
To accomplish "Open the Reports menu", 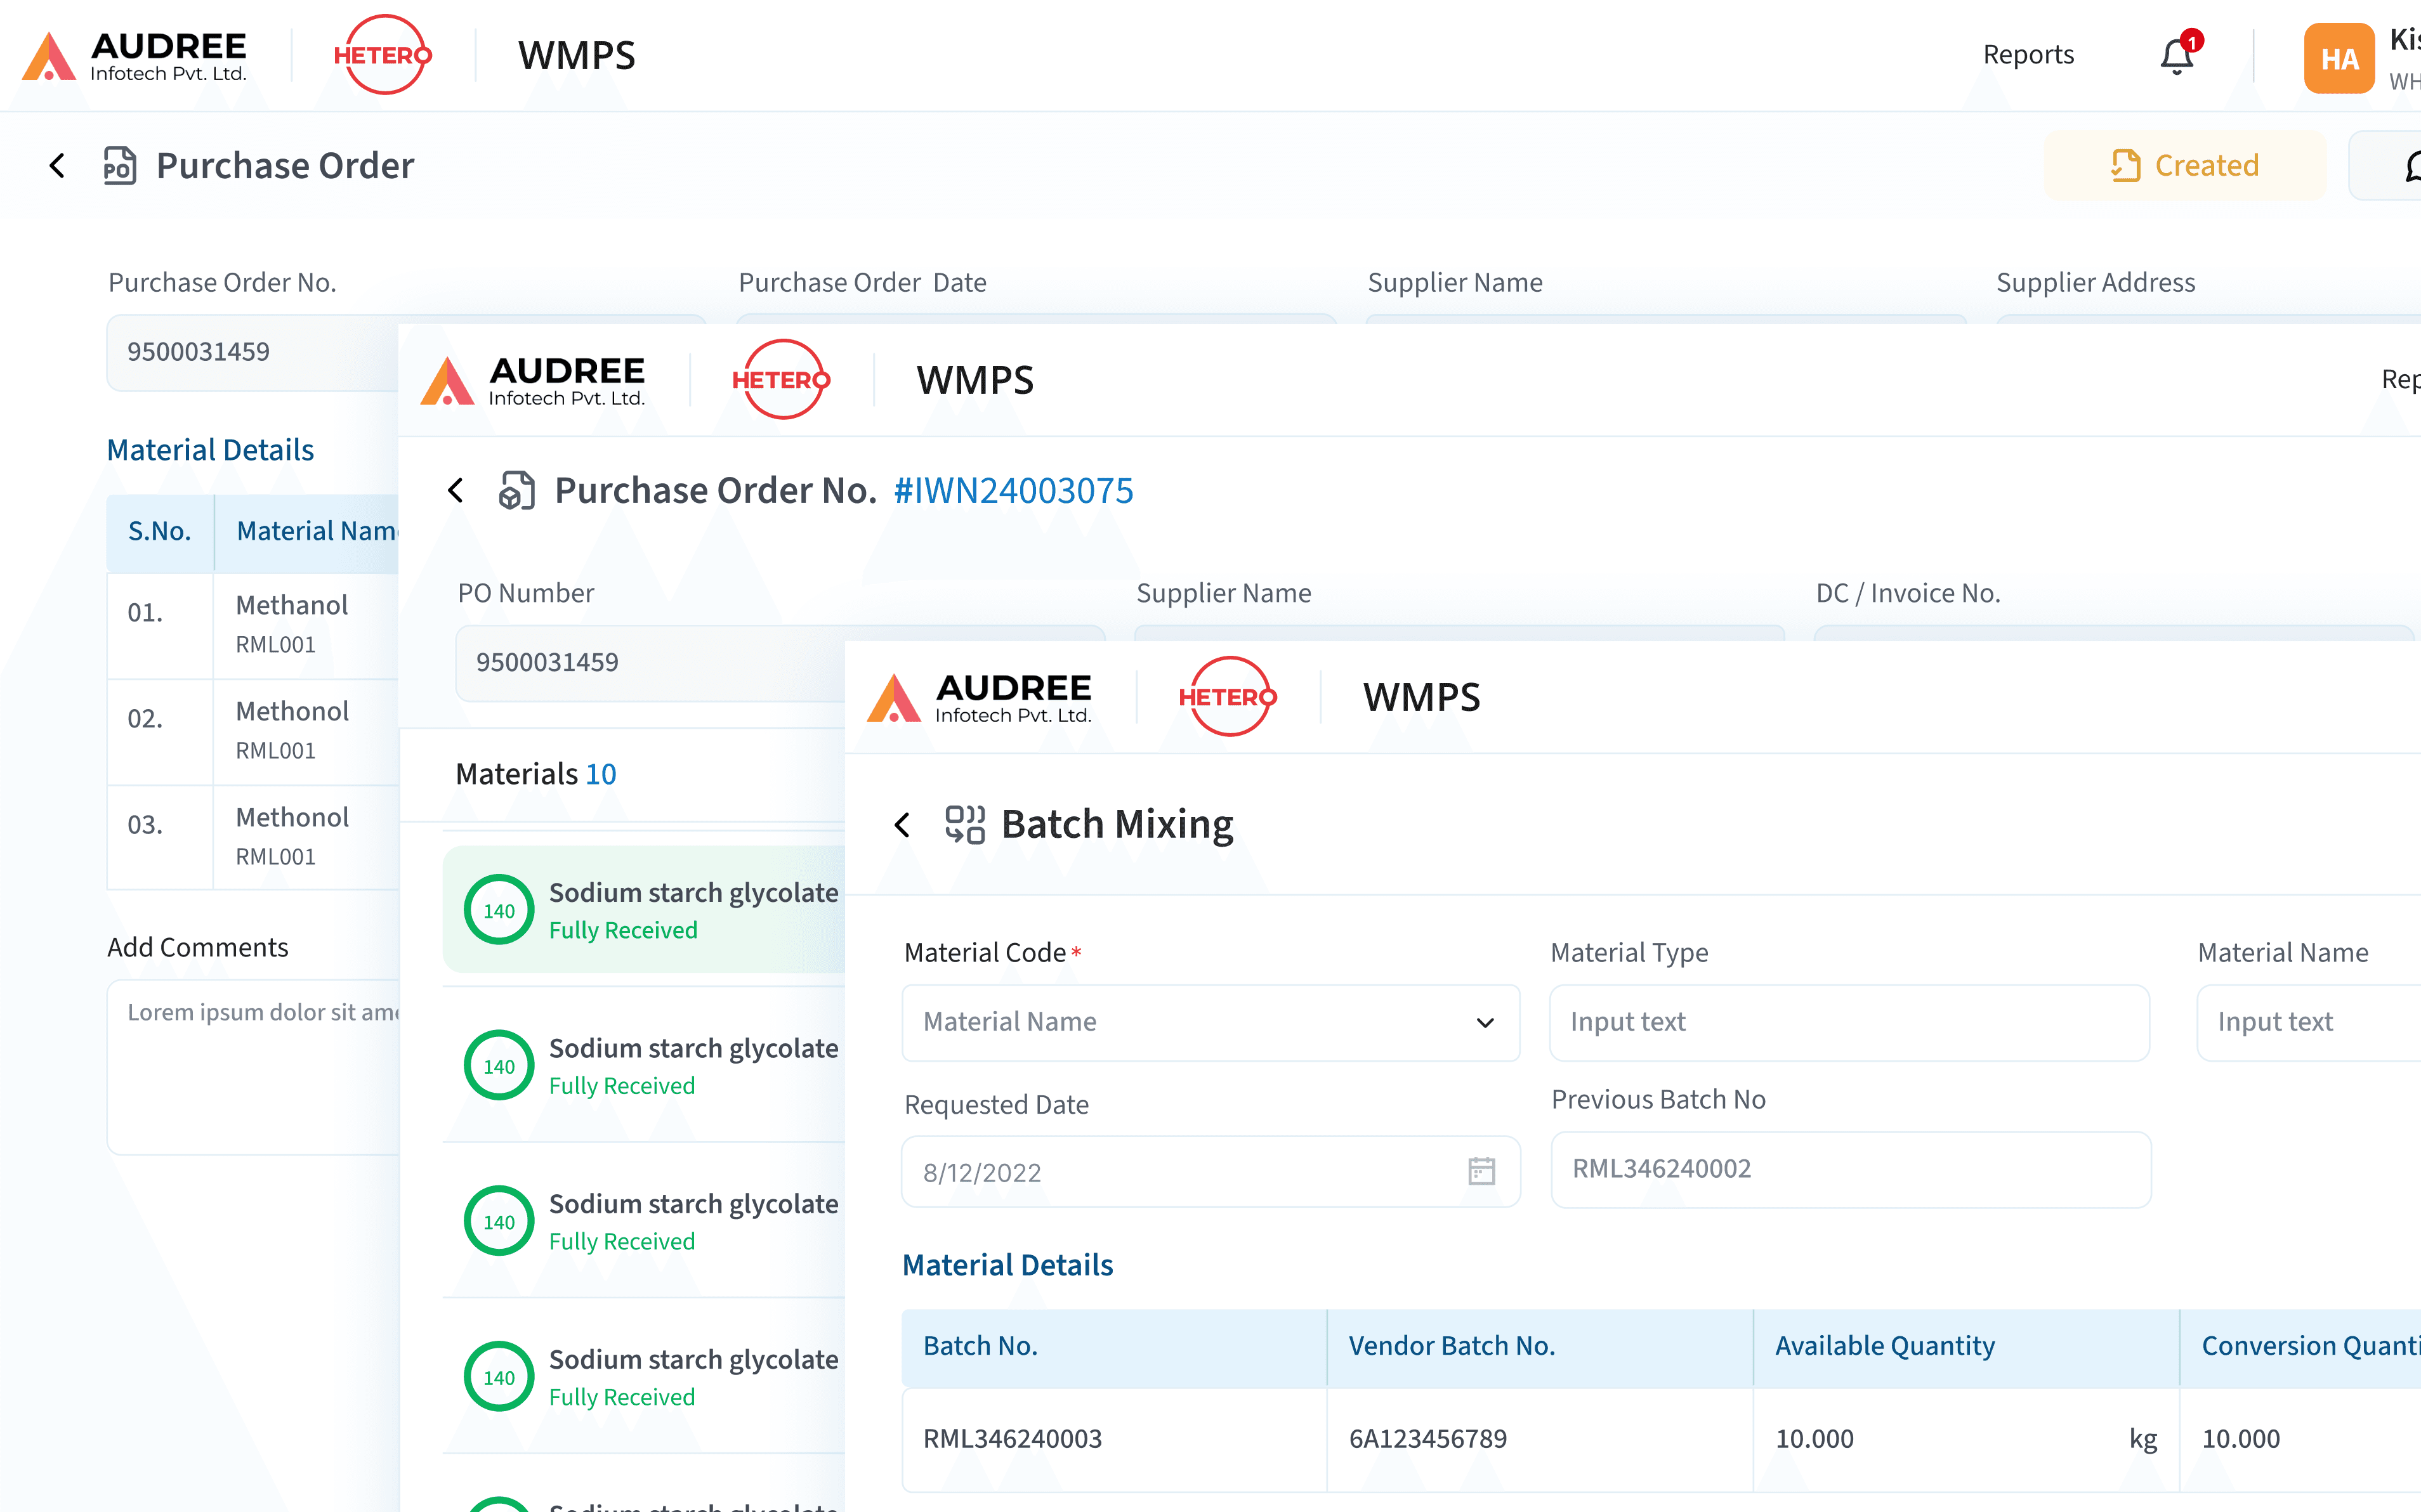I will (x=2028, y=55).
